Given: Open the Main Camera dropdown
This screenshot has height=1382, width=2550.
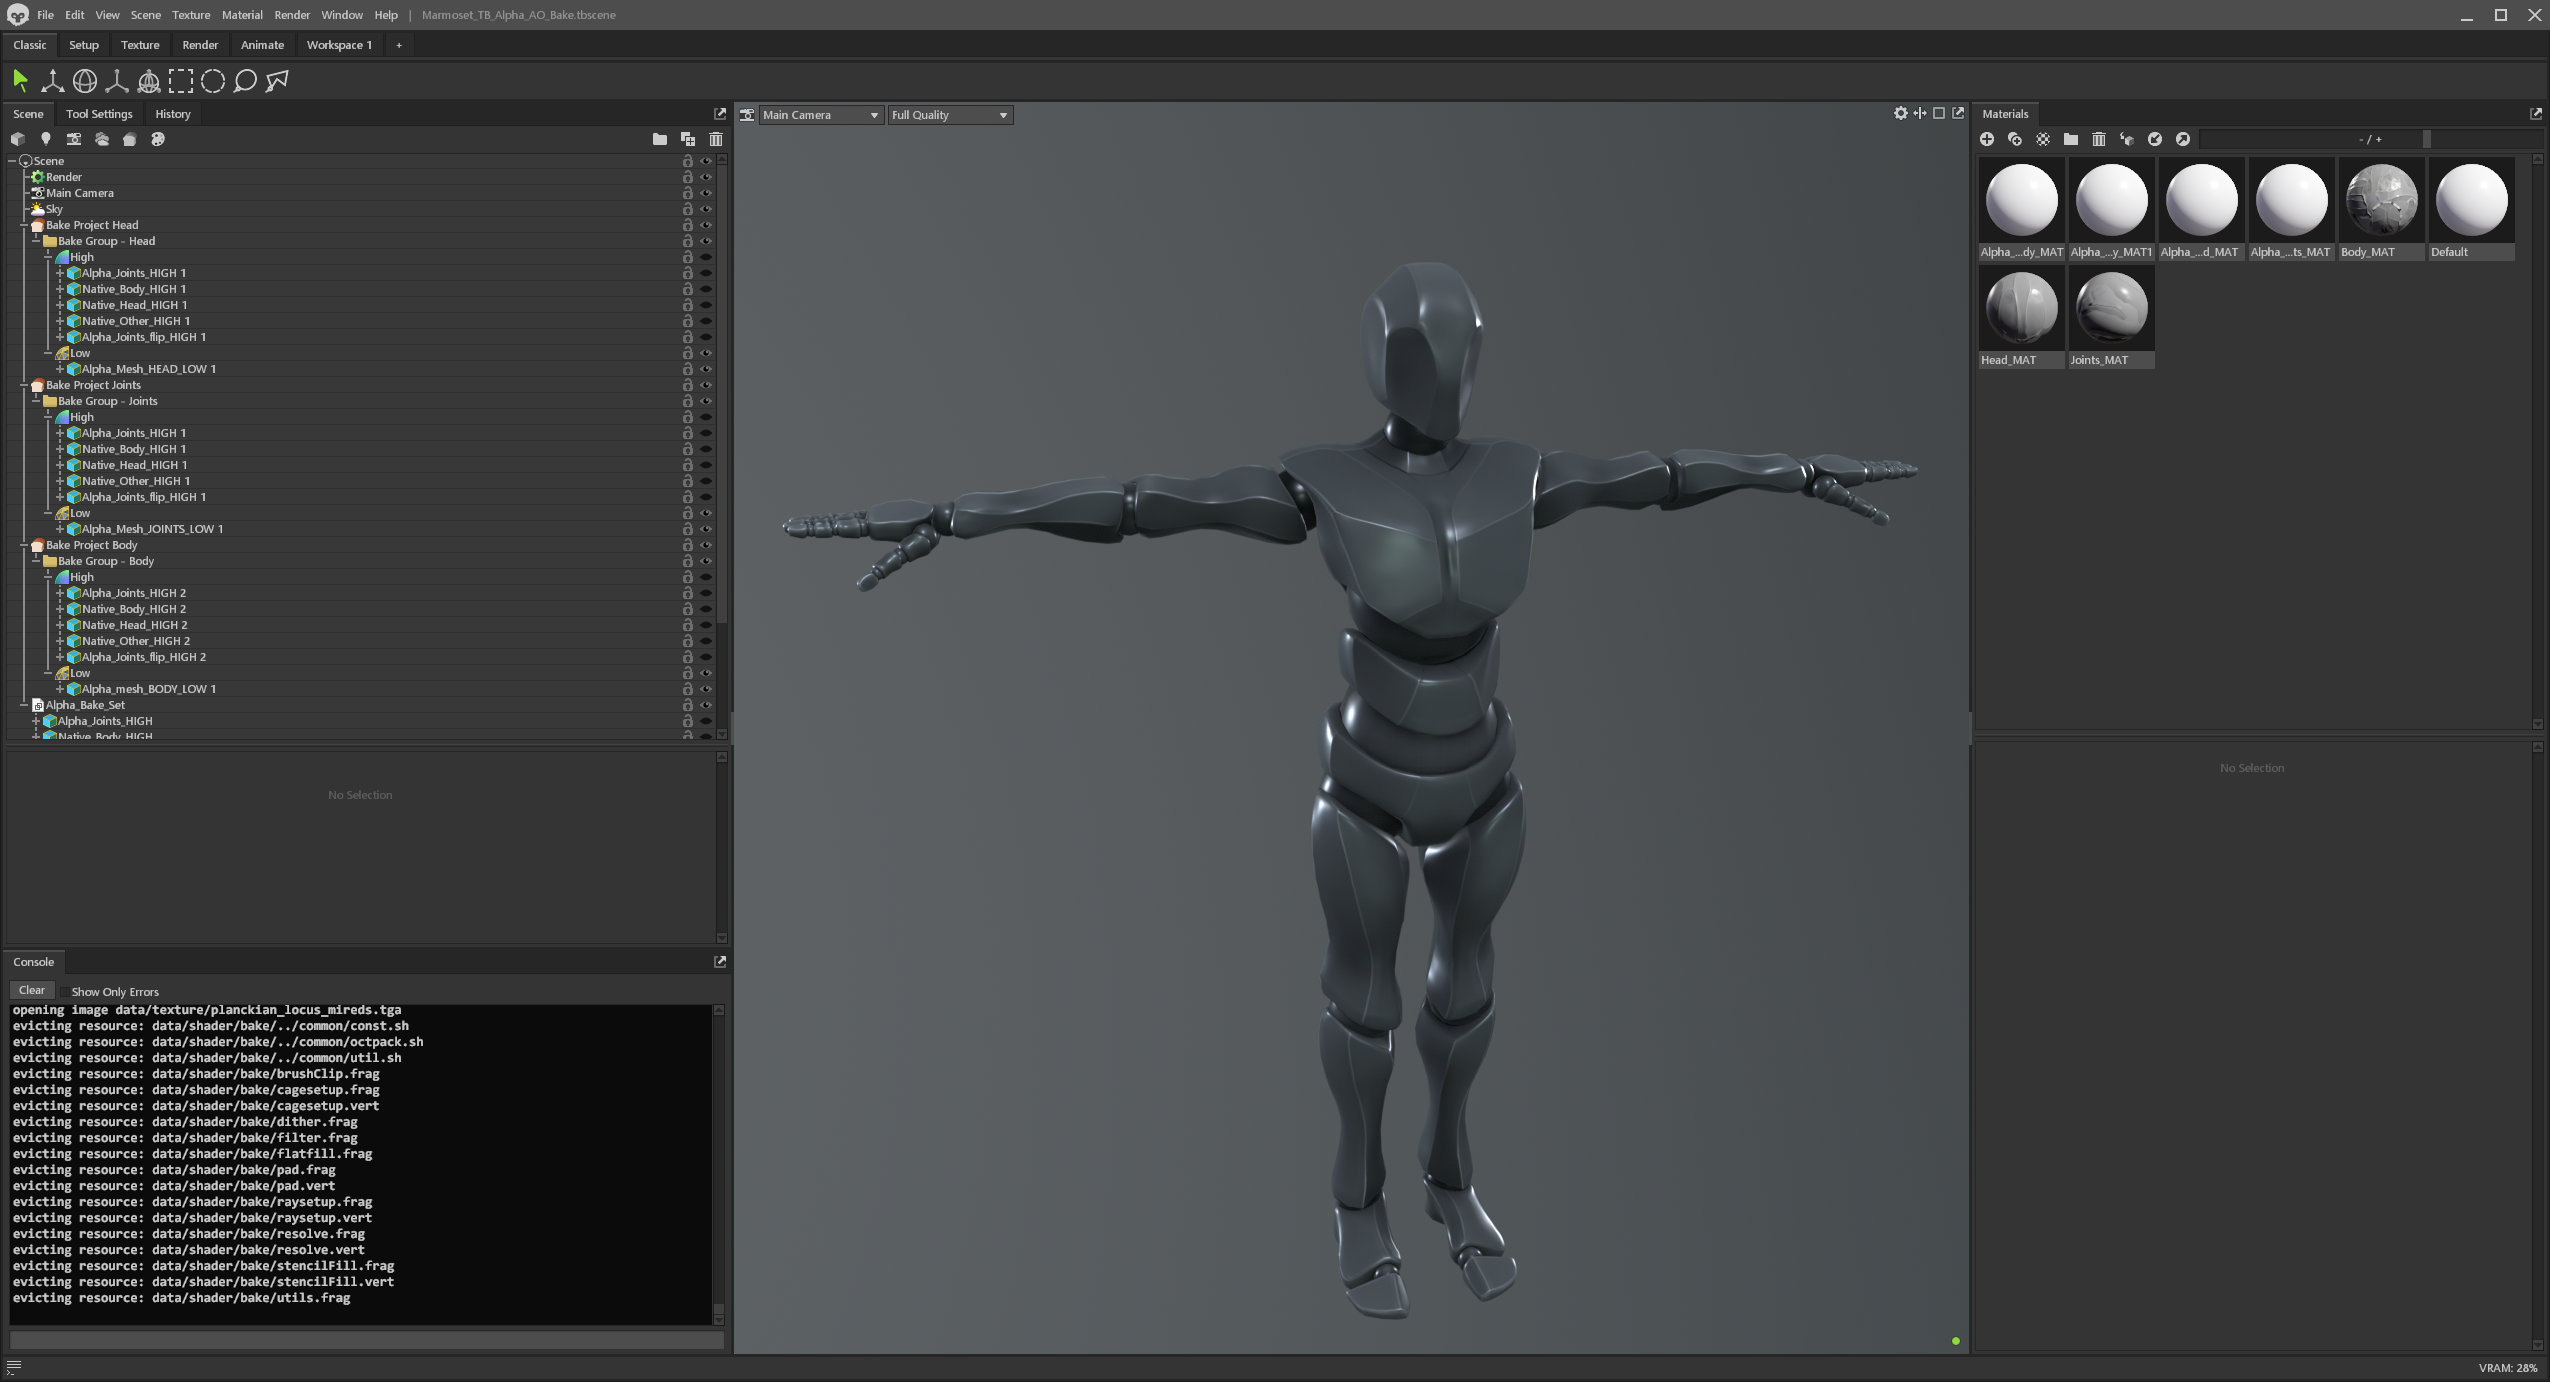Looking at the screenshot, I should pyautogui.click(x=820, y=115).
